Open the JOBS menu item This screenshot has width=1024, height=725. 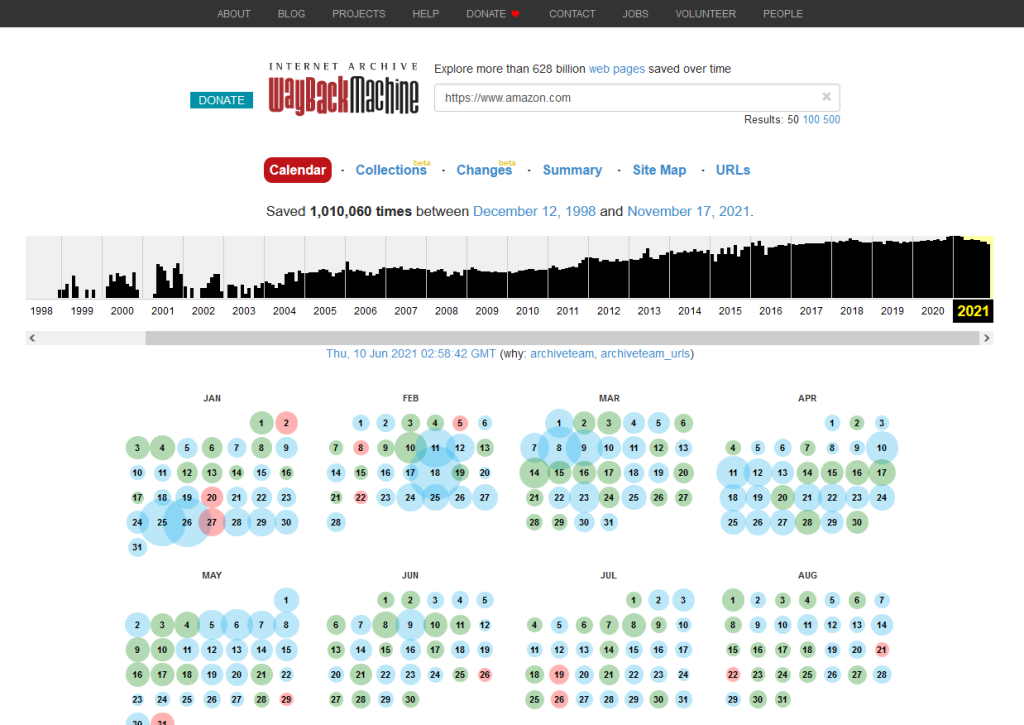point(635,14)
